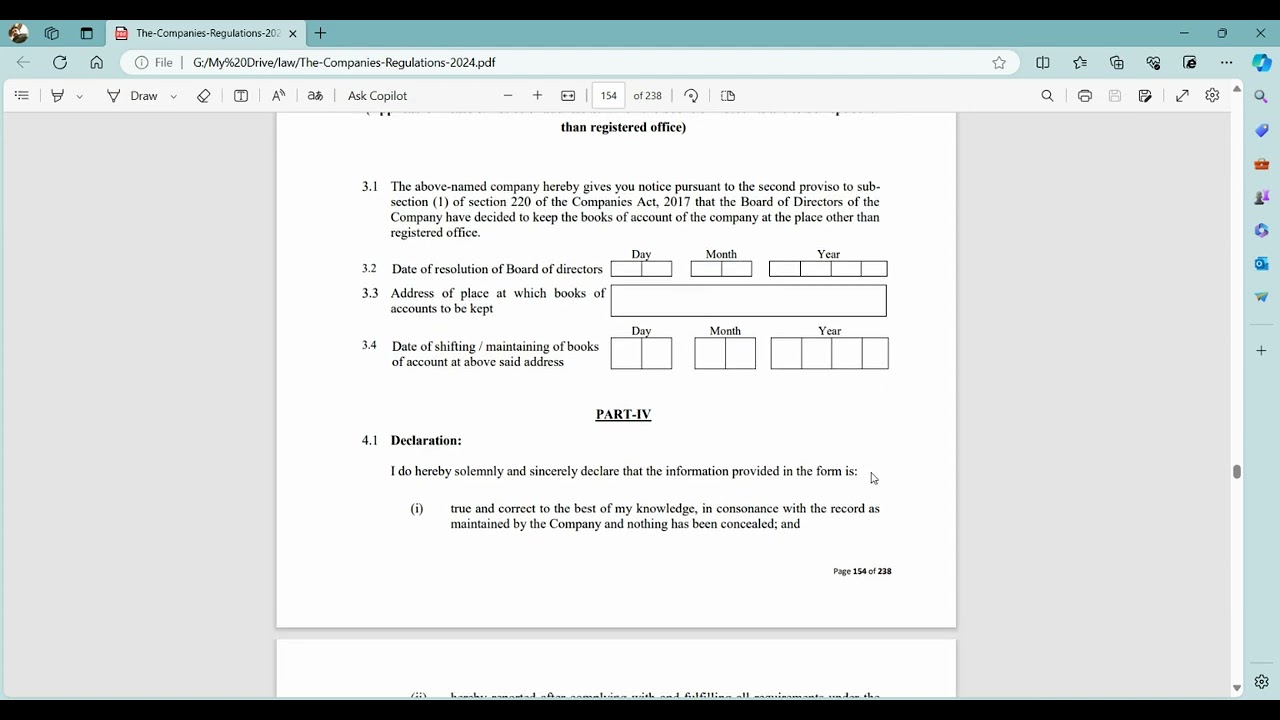
Task: Show the PDF table of contents
Action: click(x=21, y=96)
